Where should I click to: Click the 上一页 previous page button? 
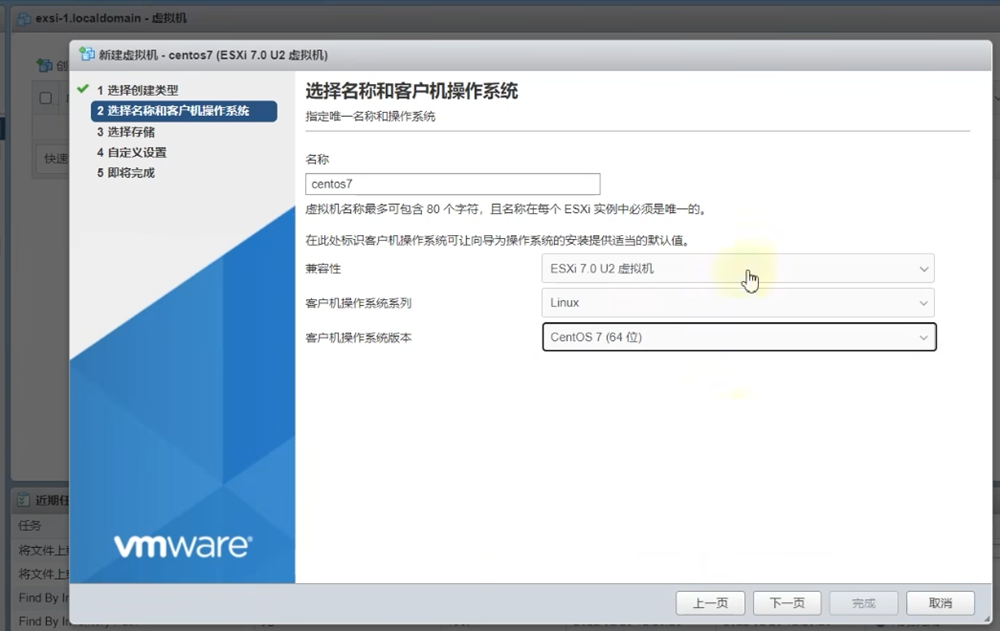pyautogui.click(x=710, y=603)
